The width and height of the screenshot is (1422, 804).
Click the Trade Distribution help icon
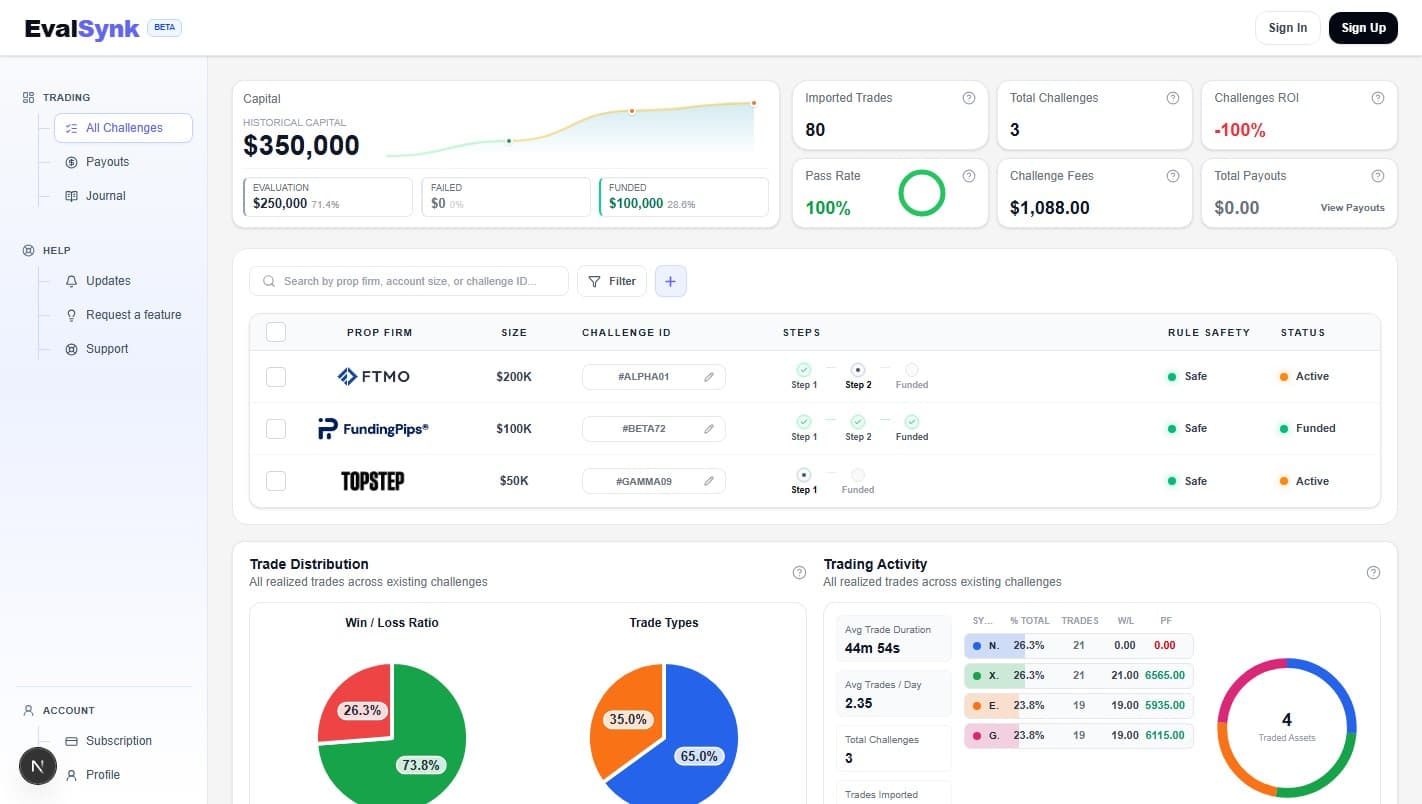(x=799, y=573)
